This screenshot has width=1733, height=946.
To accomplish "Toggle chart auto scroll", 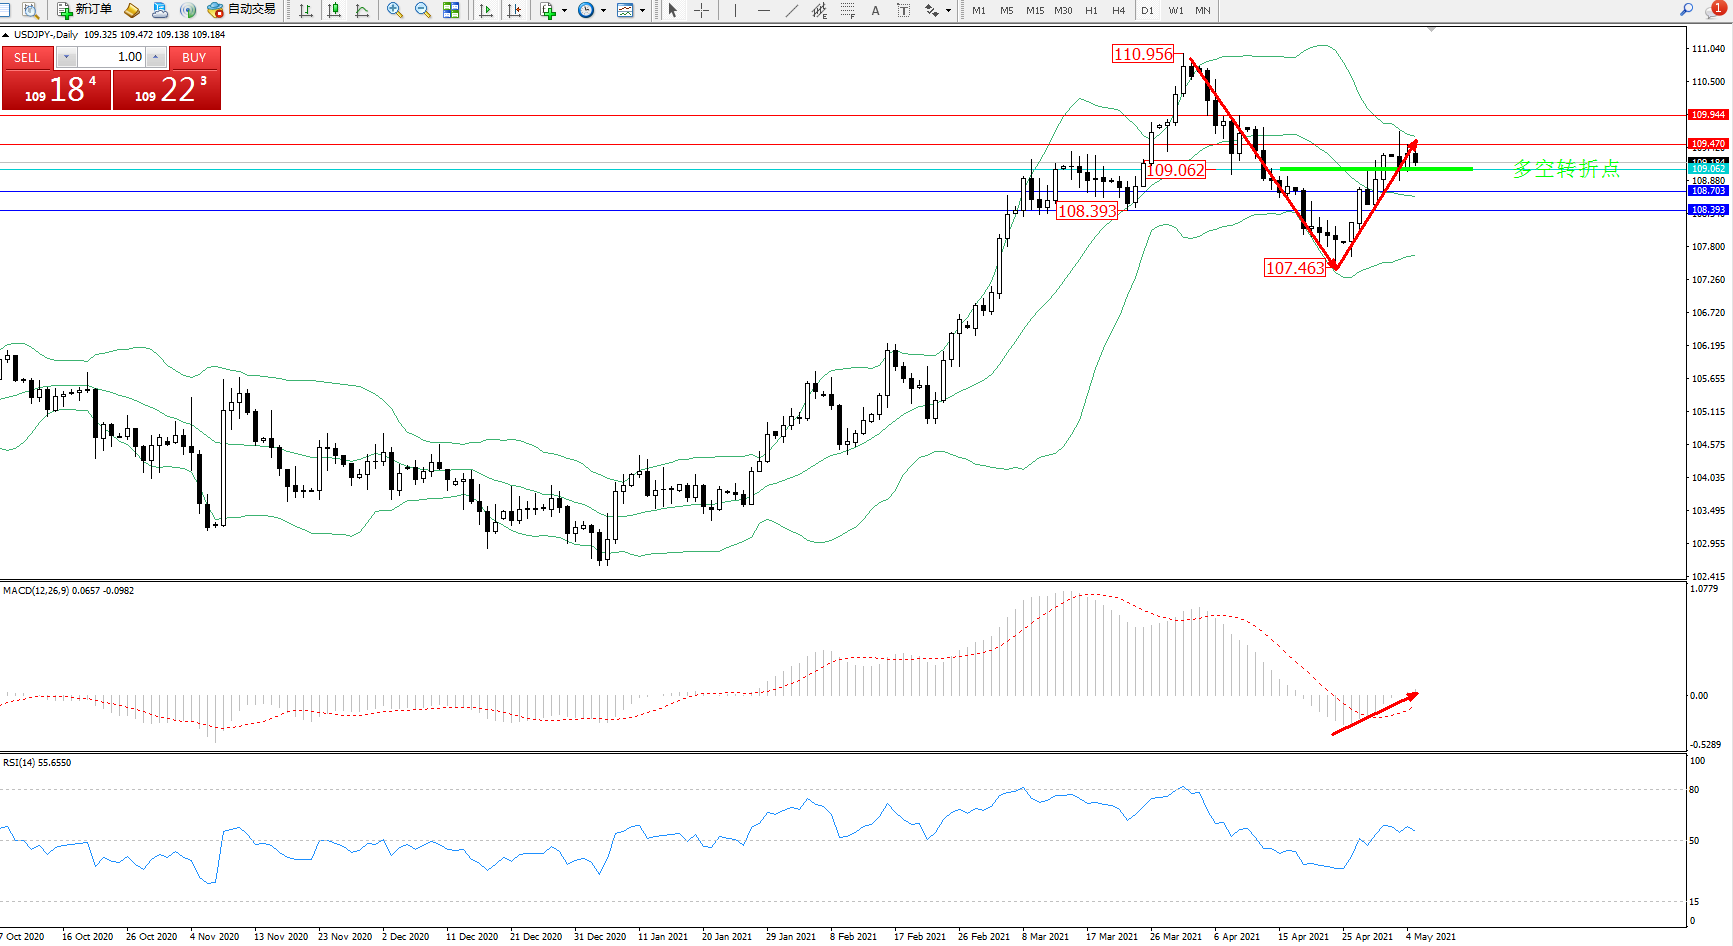I will coord(486,10).
